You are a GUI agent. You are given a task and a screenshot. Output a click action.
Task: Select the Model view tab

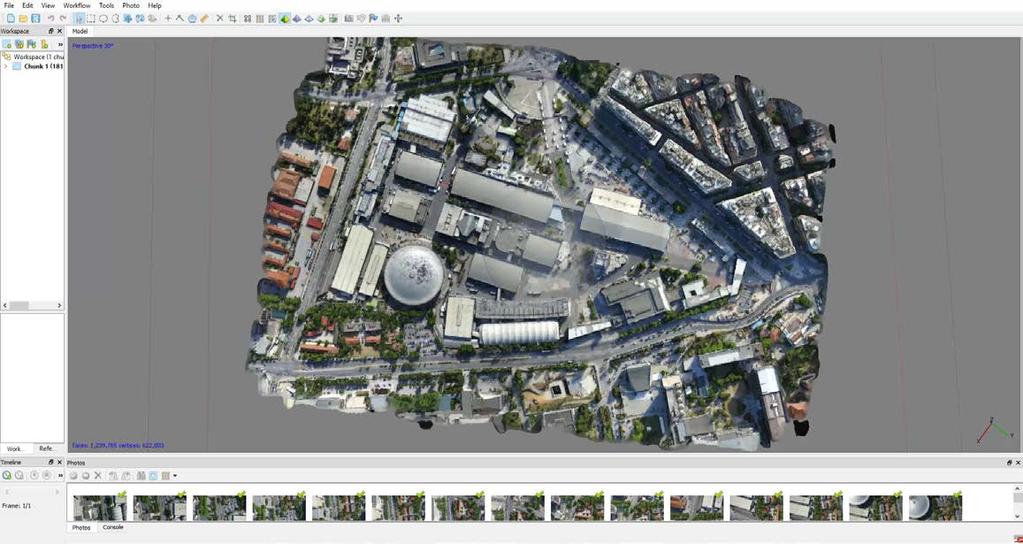point(80,31)
